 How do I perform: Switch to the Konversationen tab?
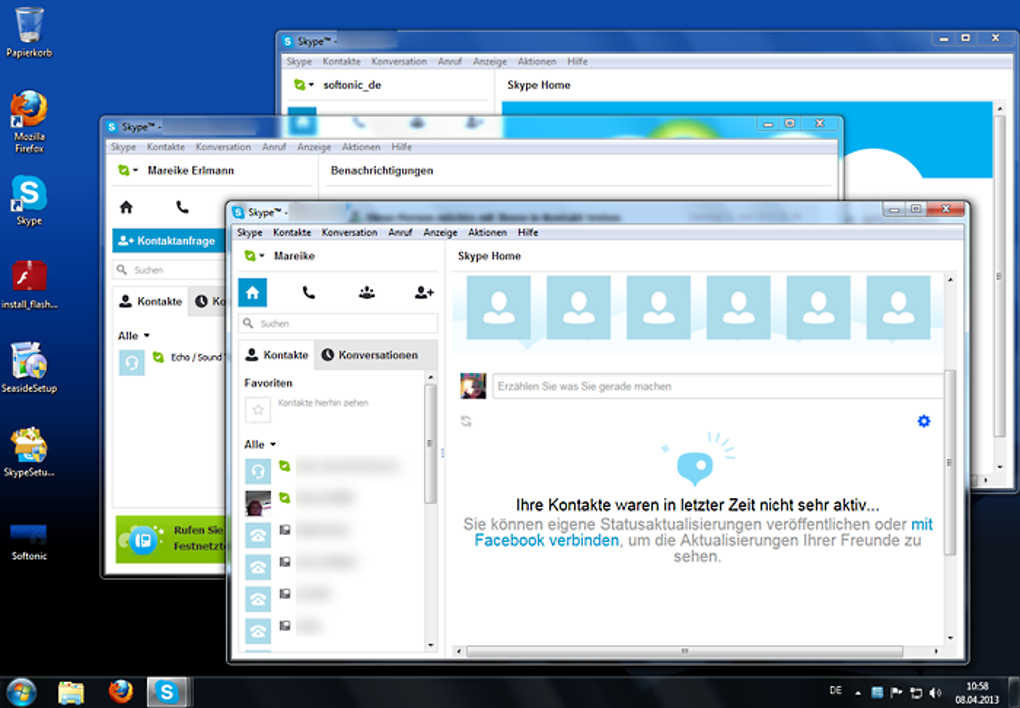pos(369,355)
